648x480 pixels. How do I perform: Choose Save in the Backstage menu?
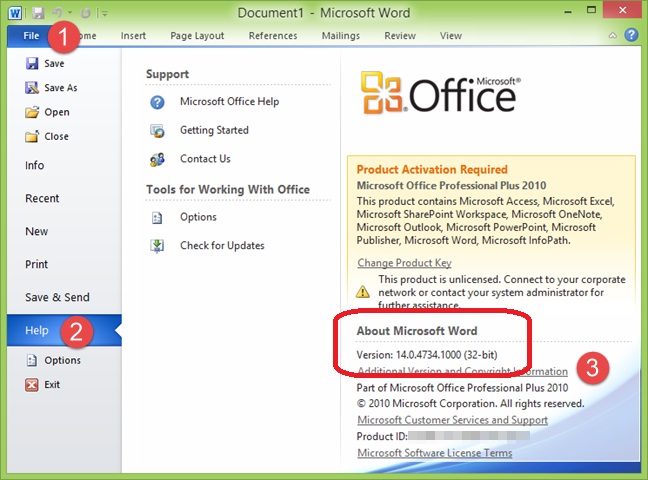[54, 63]
